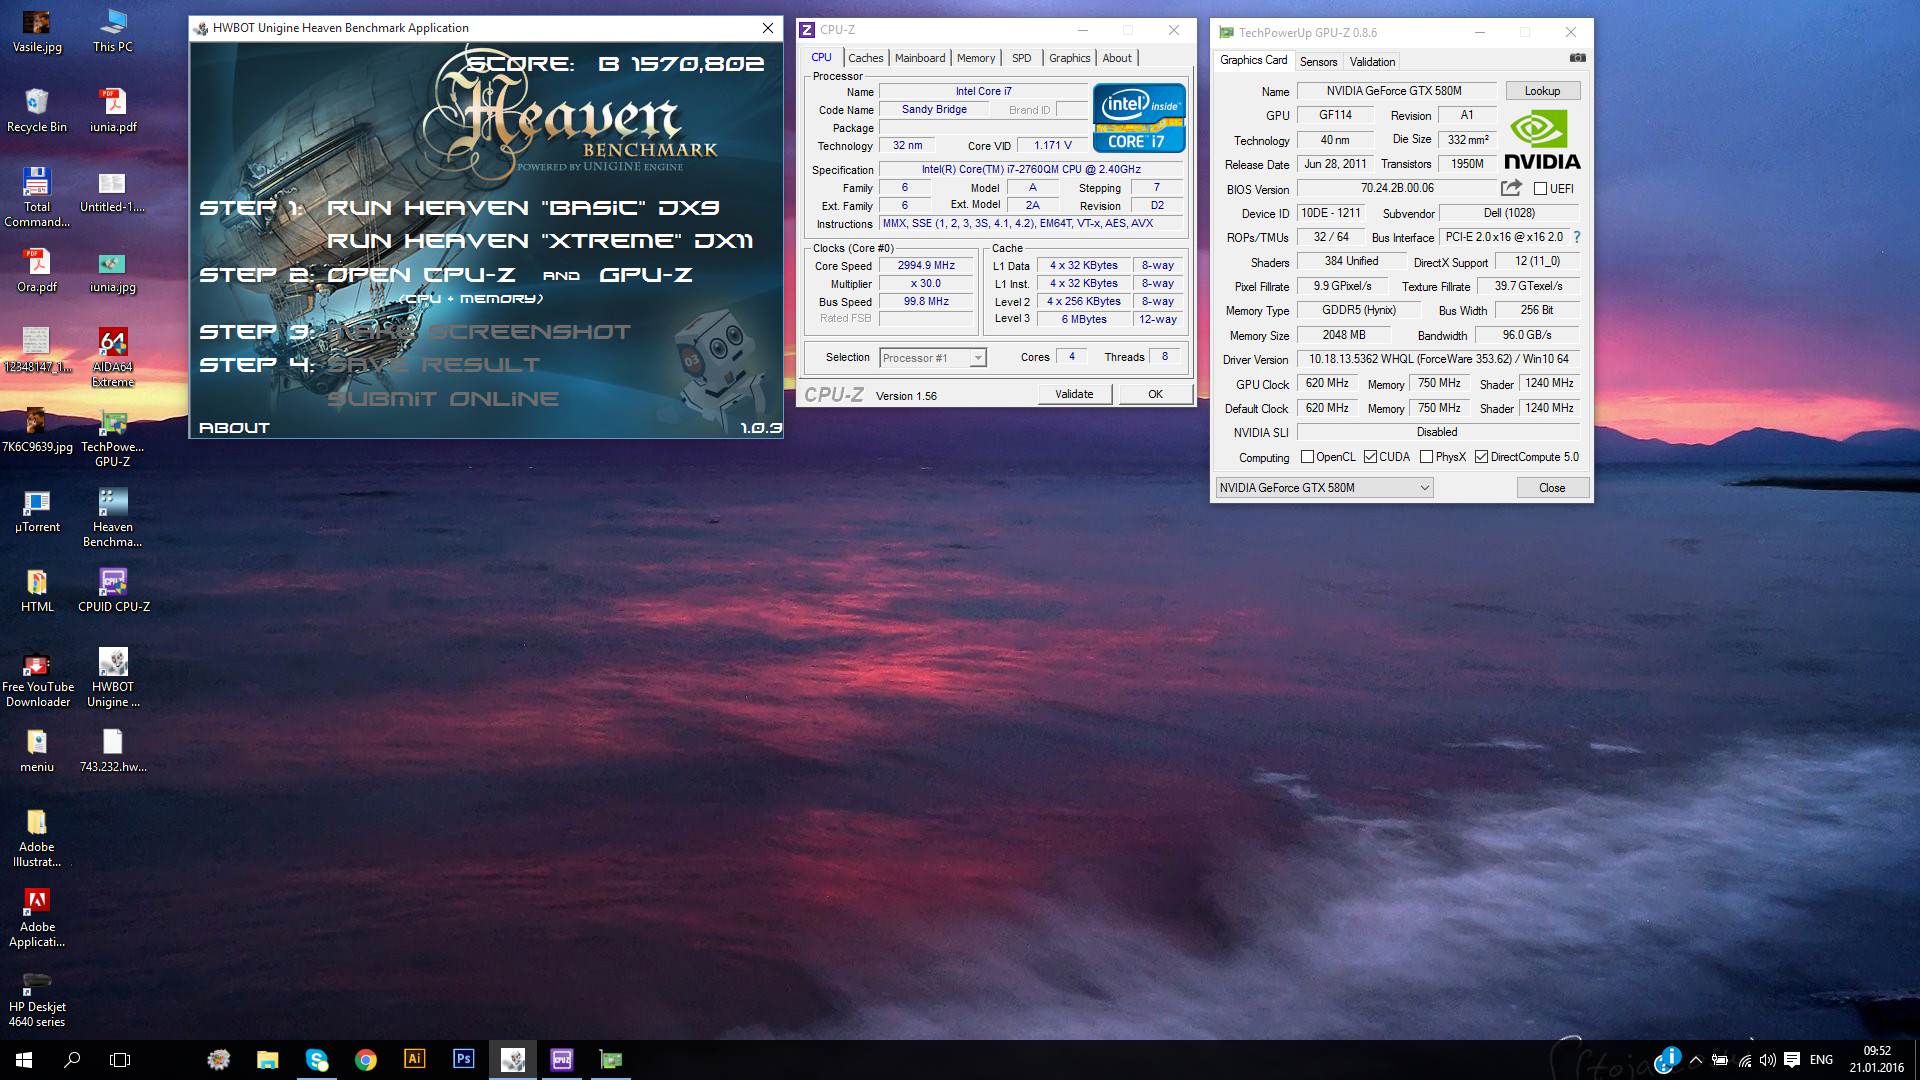Open 7K6C9639.jpg desktop image
Image resolution: width=1920 pixels, height=1080 pixels.
[37, 431]
